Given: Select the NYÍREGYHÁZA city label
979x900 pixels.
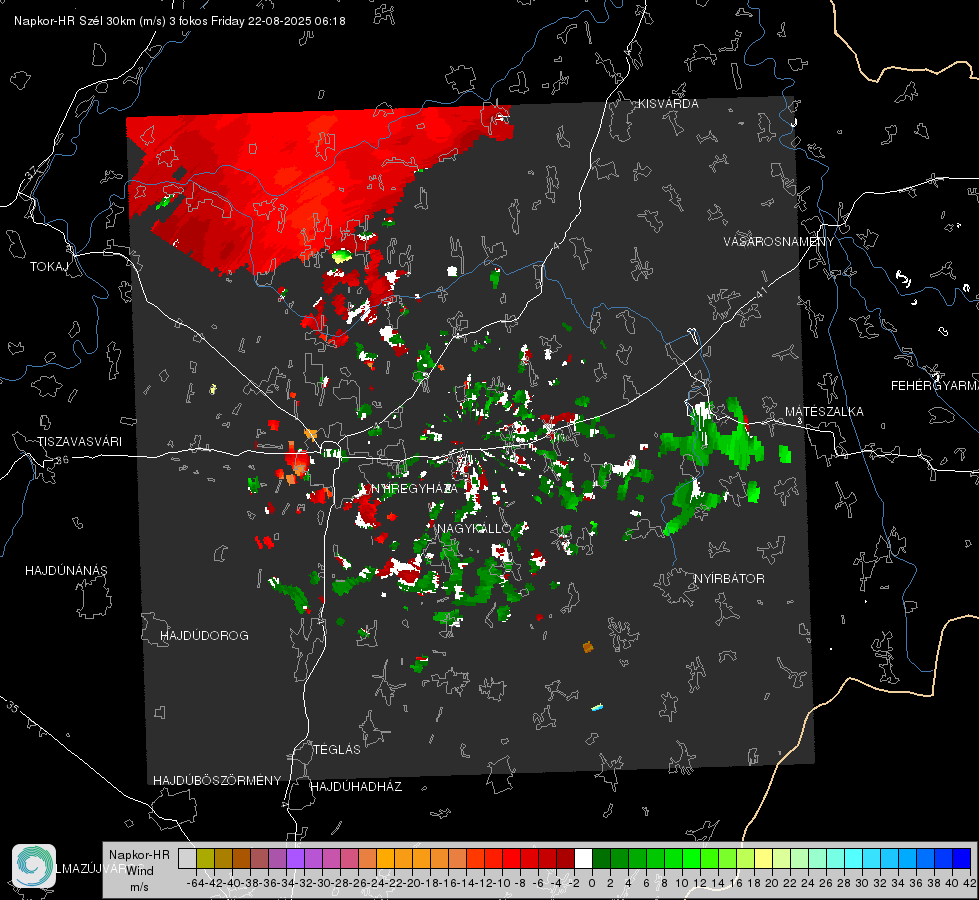Looking at the screenshot, I should click(x=414, y=488).
